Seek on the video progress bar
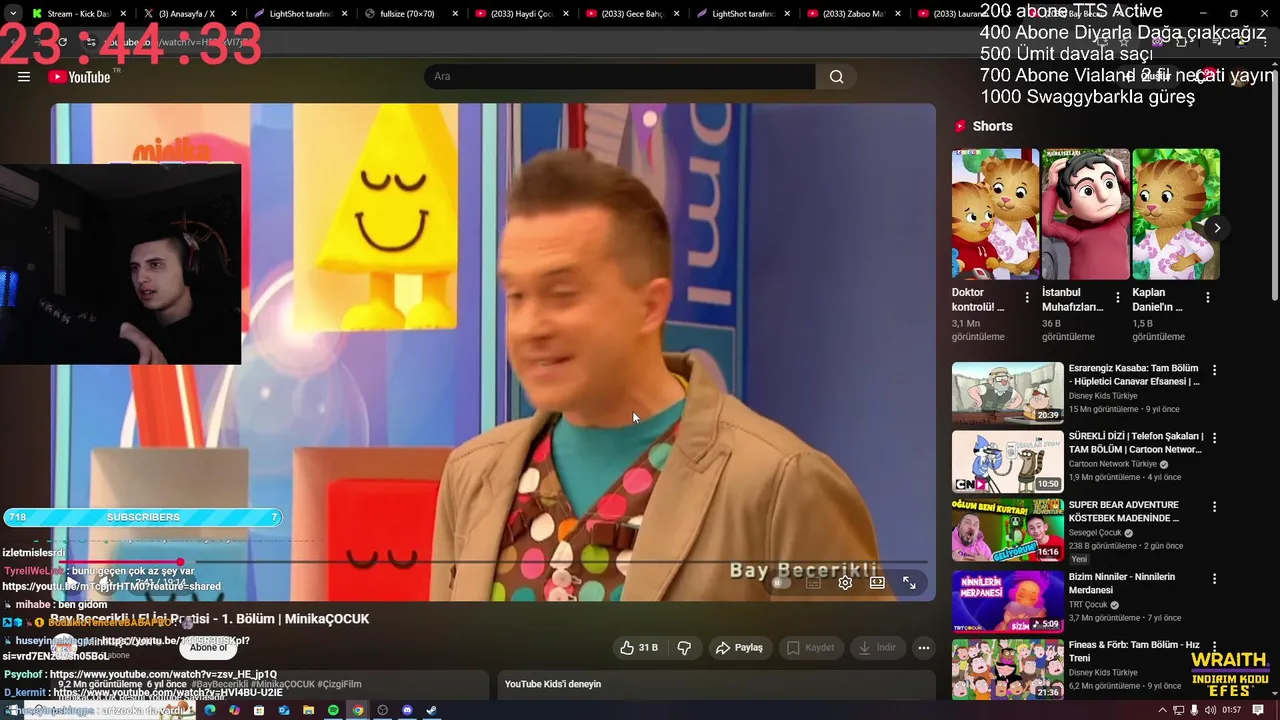The height and width of the screenshot is (720, 1280). (493, 562)
